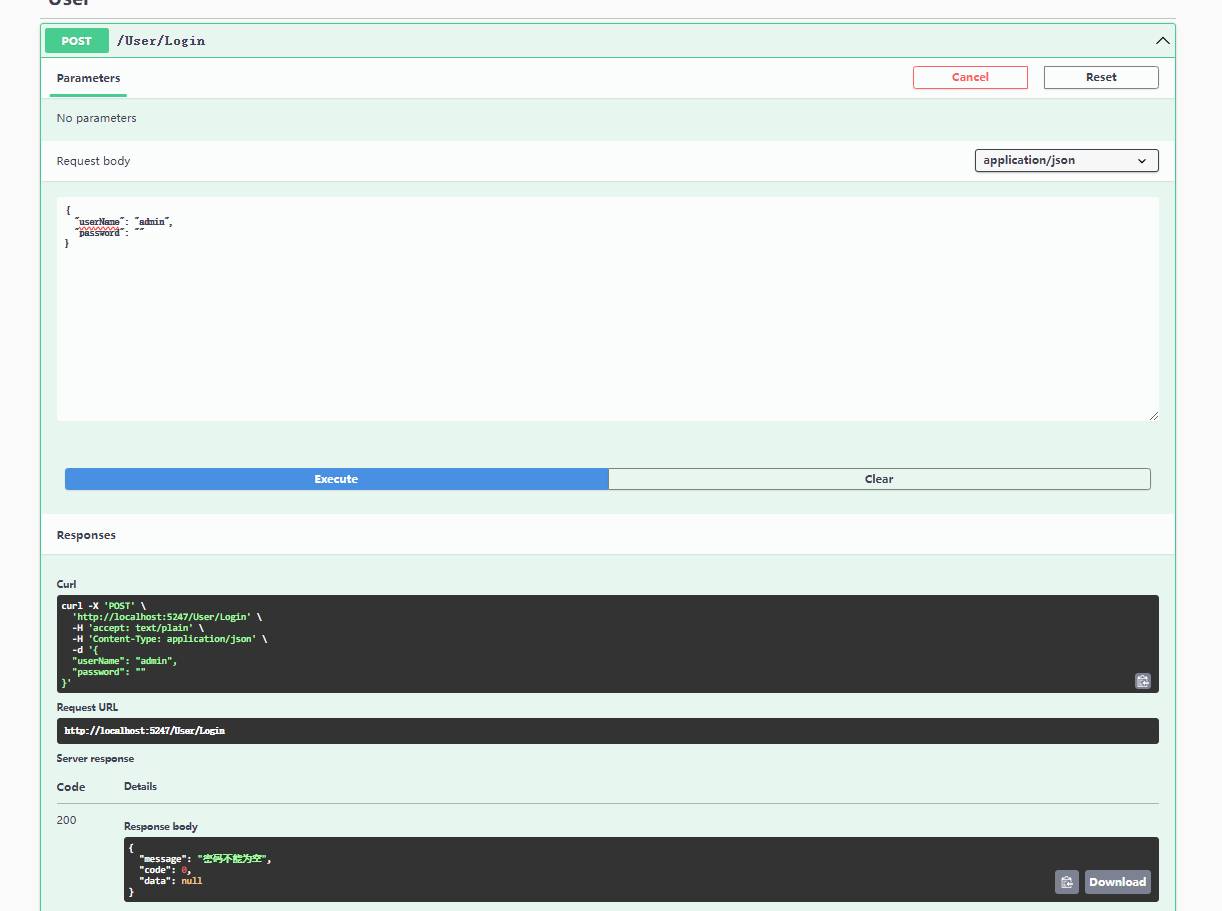This screenshot has width=1222, height=911.
Task: Click the 200 response status code
Action: [x=66, y=820]
